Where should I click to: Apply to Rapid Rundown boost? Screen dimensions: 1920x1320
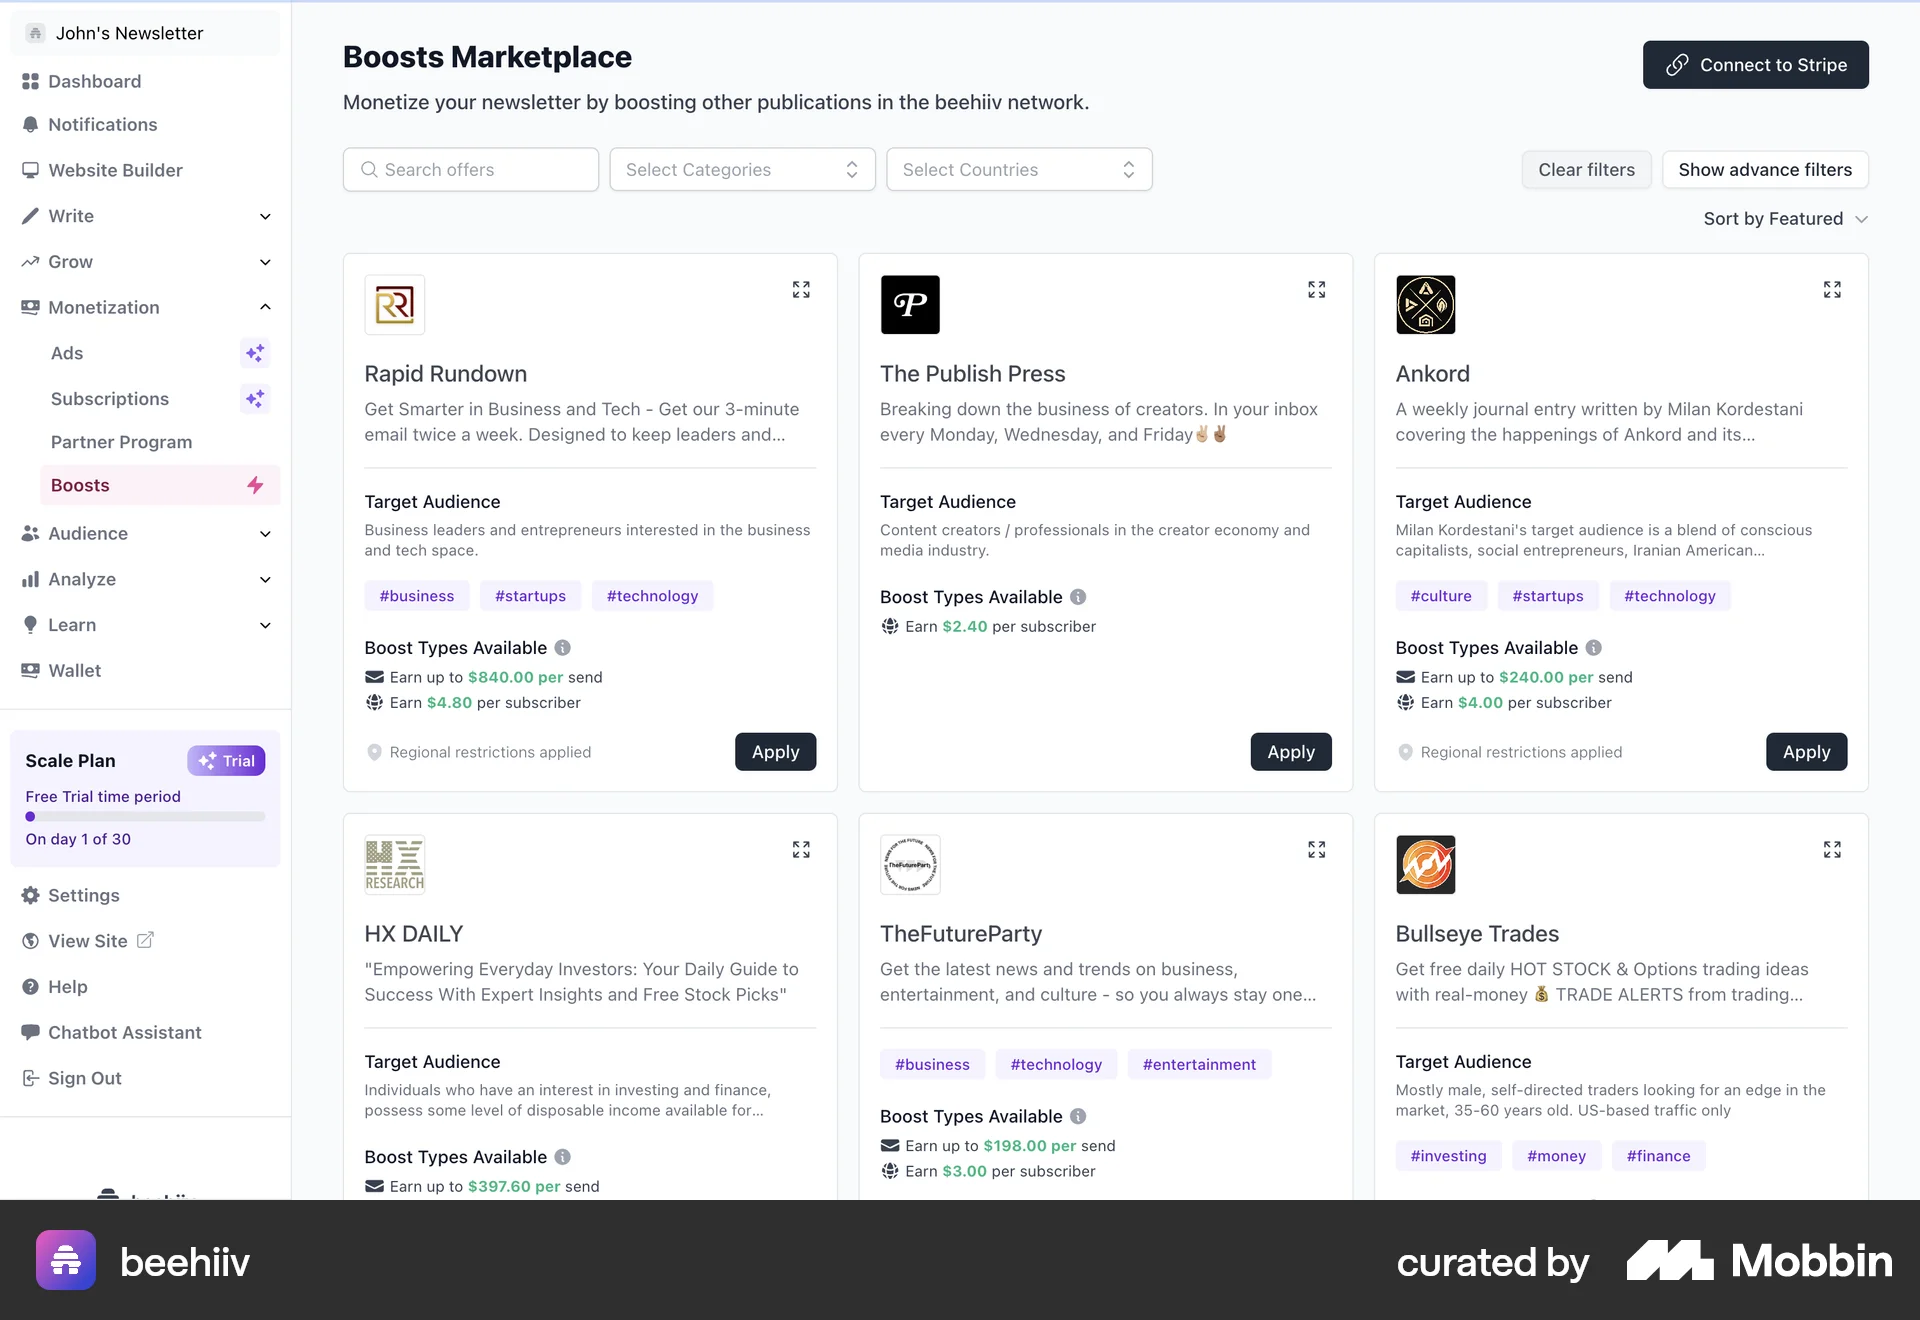pyautogui.click(x=776, y=752)
